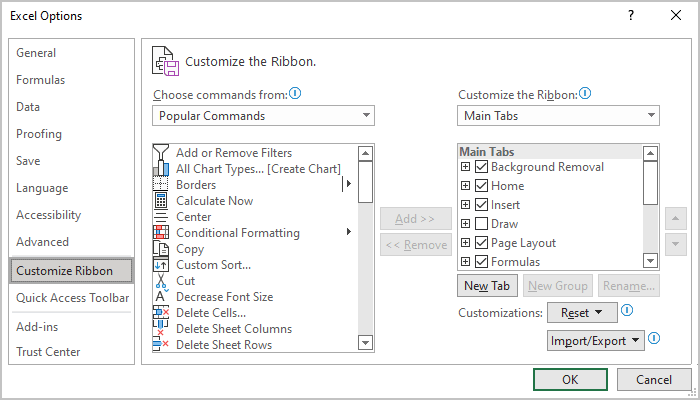Click the Cut scissors icon
Image resolution: width=700 pixels, height=400 pixels.
[161, 281]
